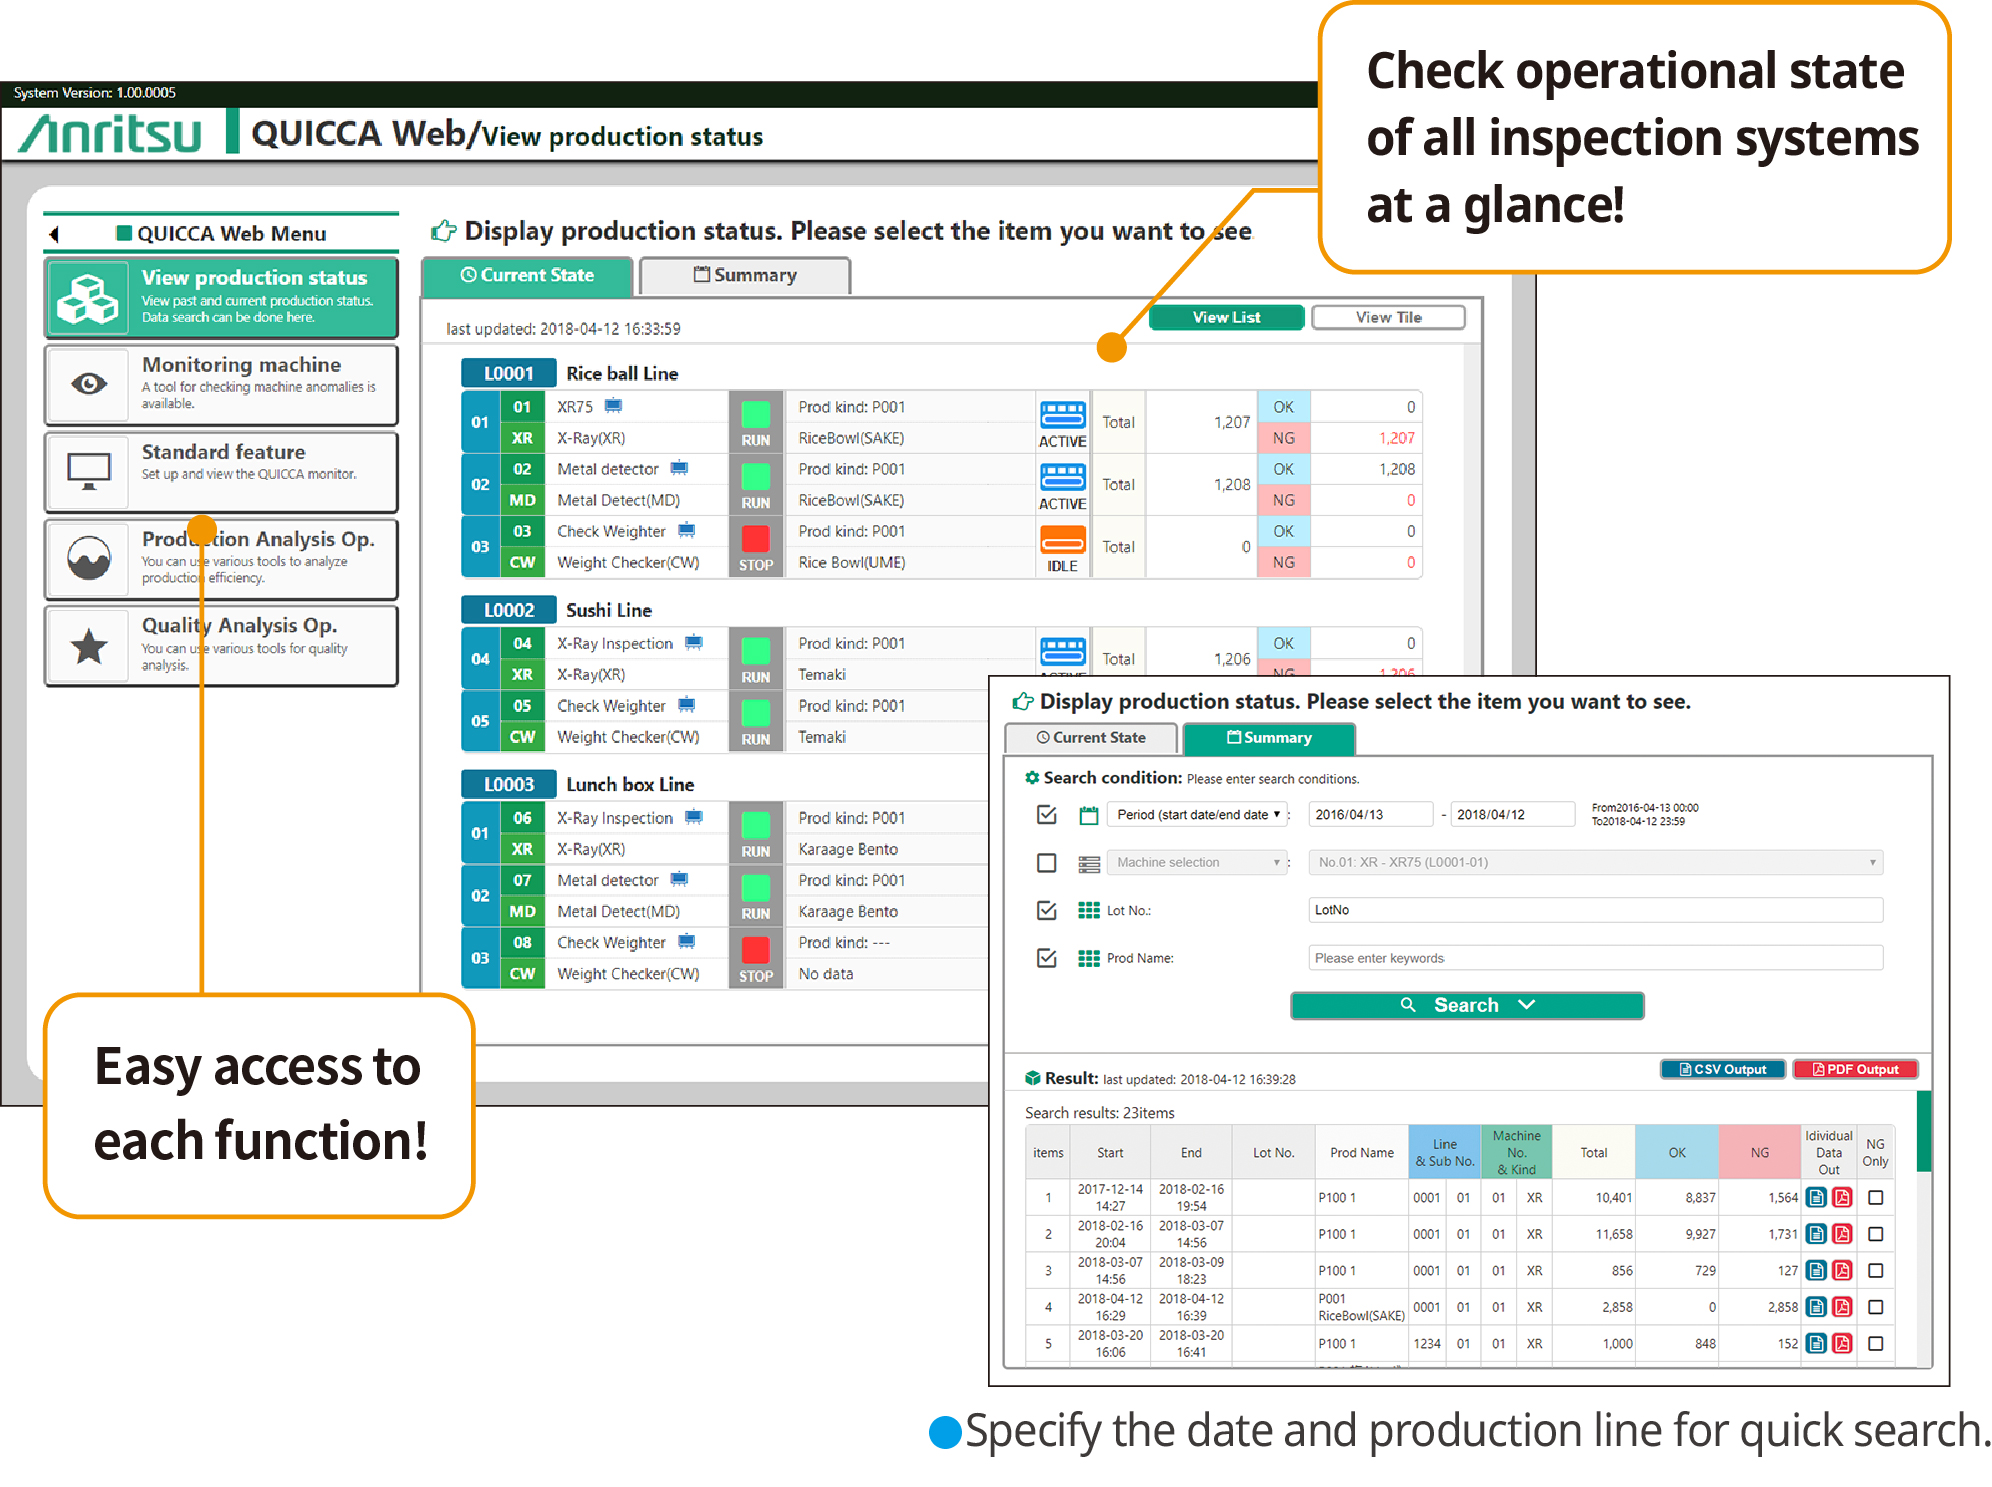Viewport: 1992px width, 1487px height.
Task: Click star icon of Quality Analysis Op.
Action: point(89,646)
